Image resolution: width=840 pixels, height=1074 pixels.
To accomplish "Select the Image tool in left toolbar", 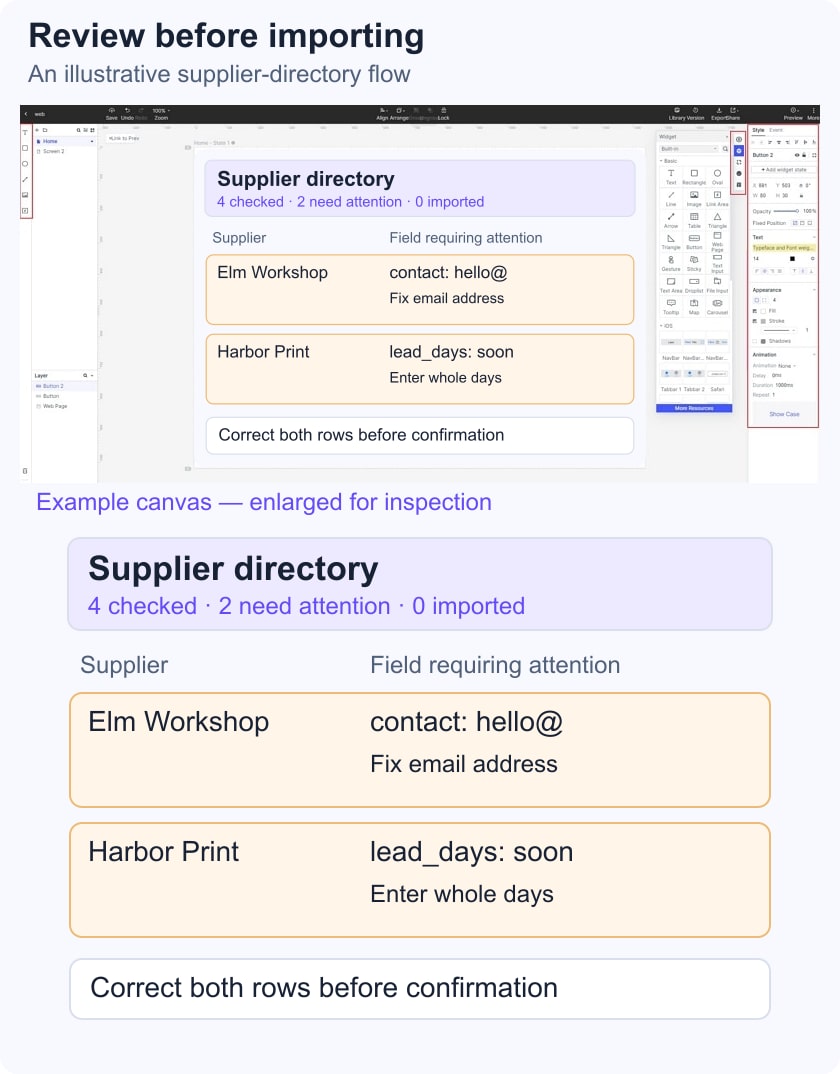I will tap(25, 195).
